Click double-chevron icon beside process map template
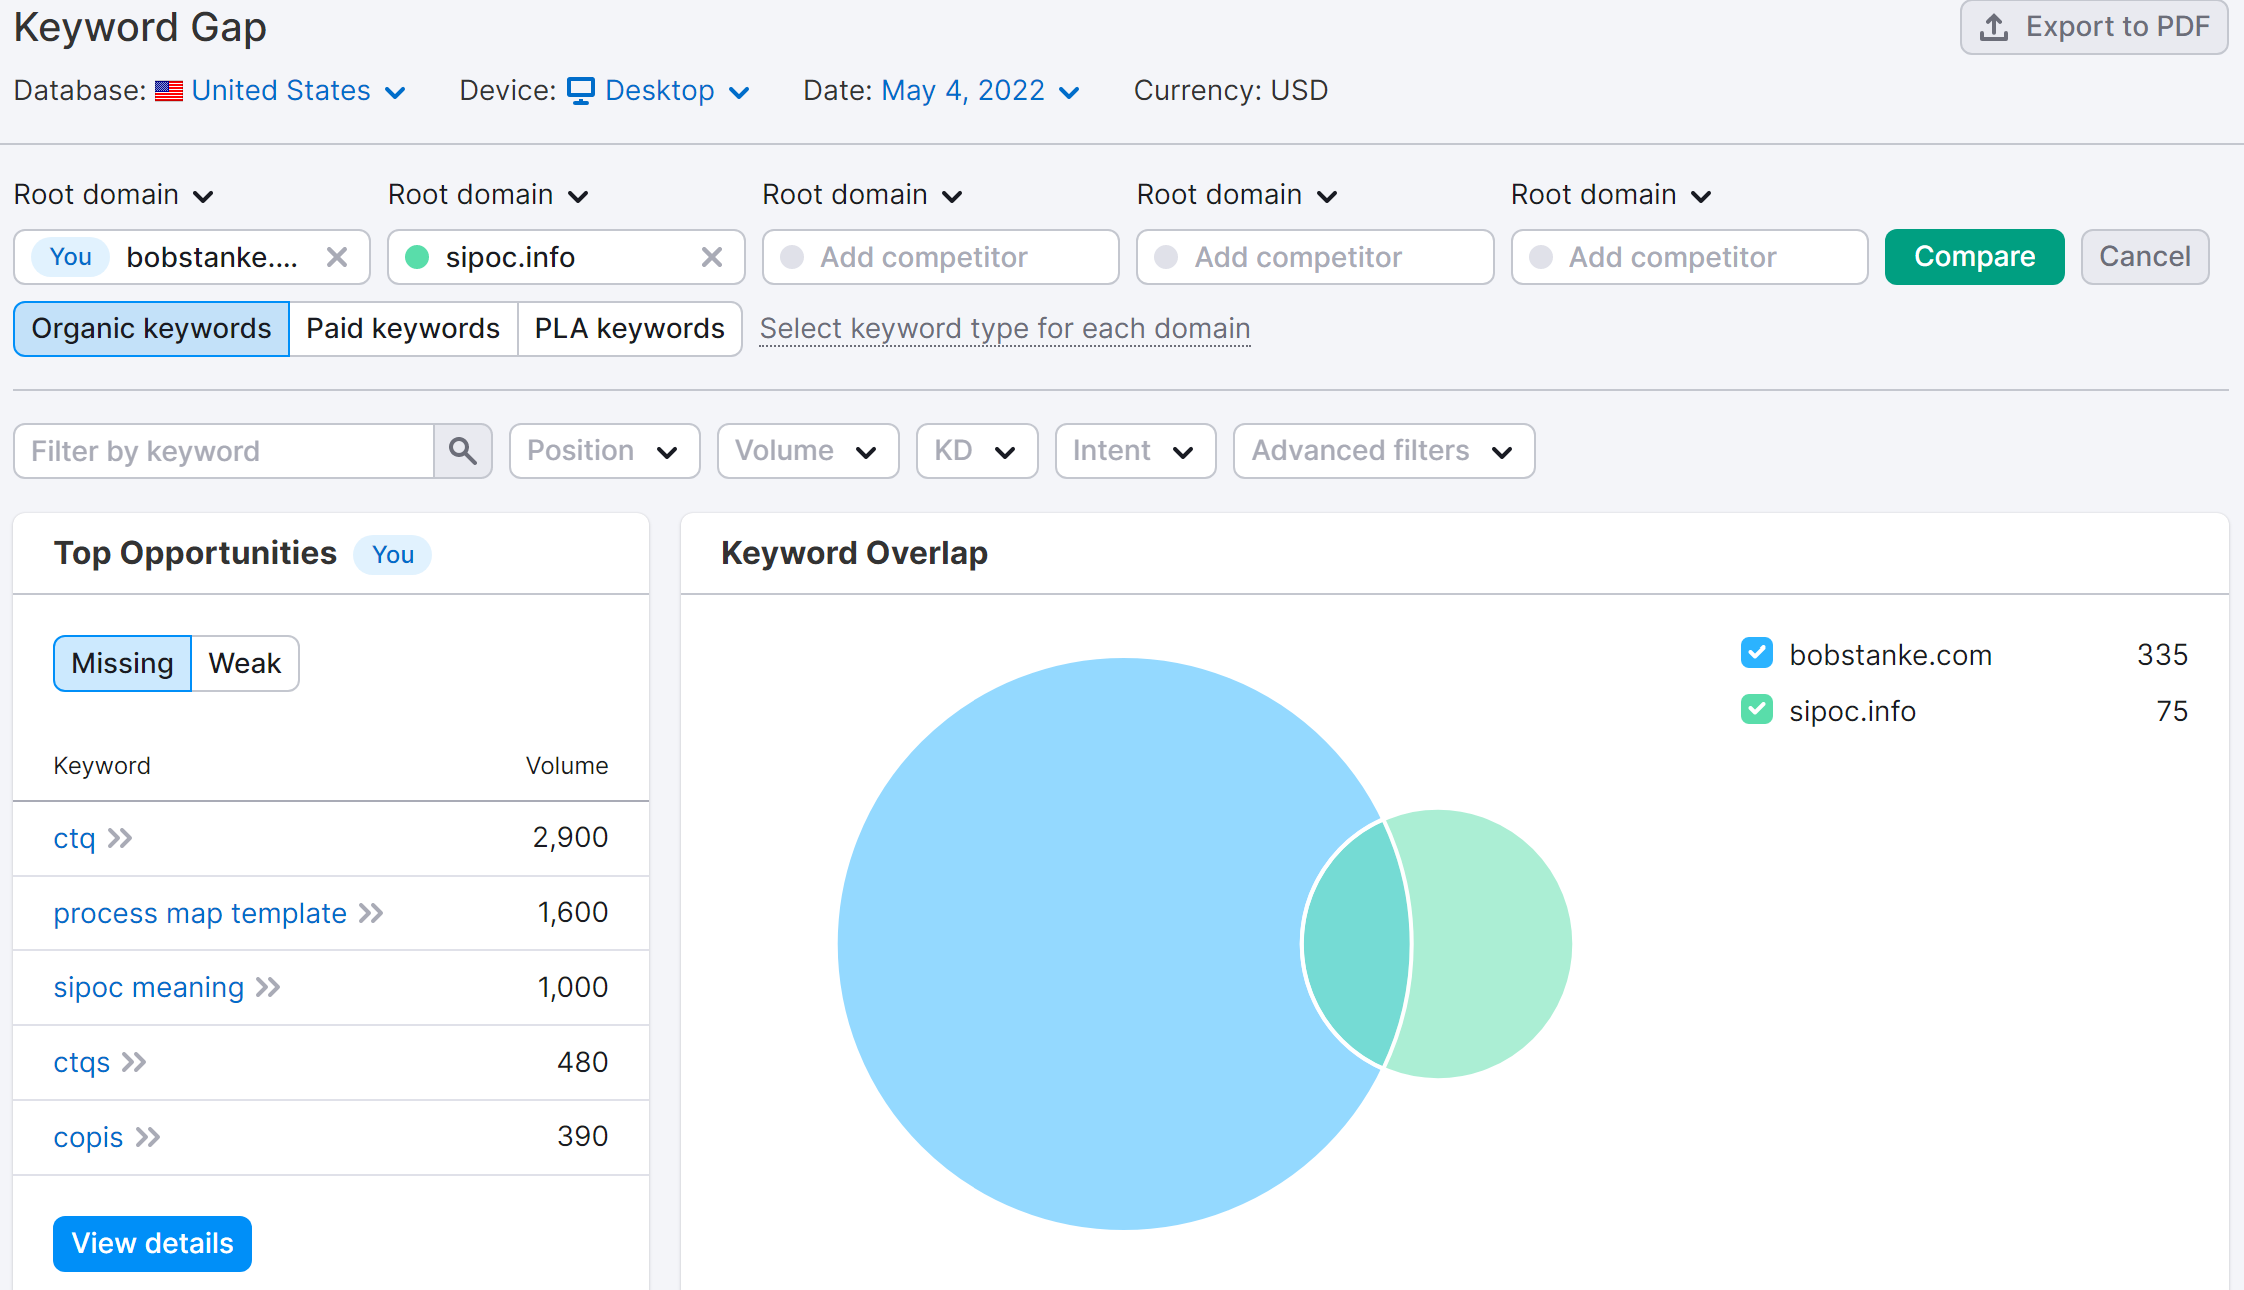 coord(371,913)
